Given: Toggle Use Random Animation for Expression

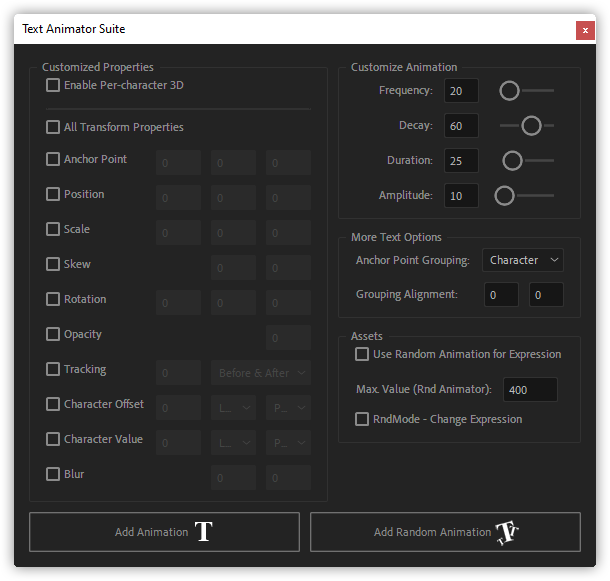Looking at the screenshot, I should tap(362, 354).
